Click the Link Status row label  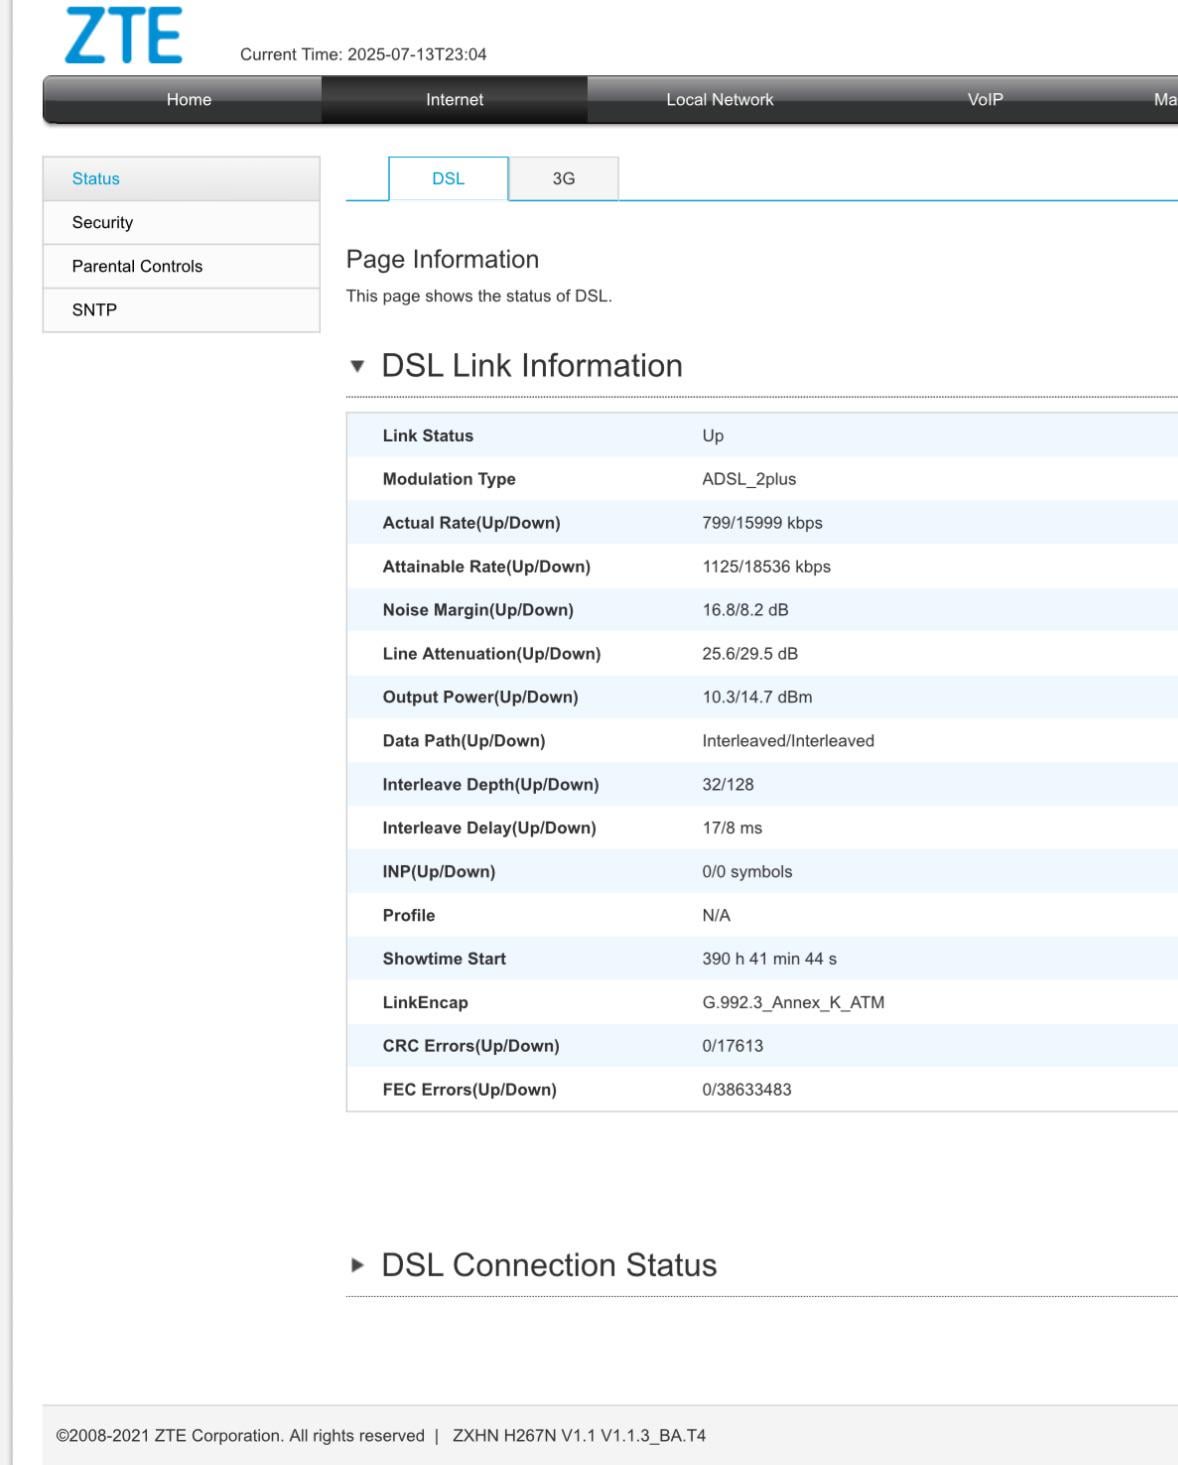tap(428, 436)
